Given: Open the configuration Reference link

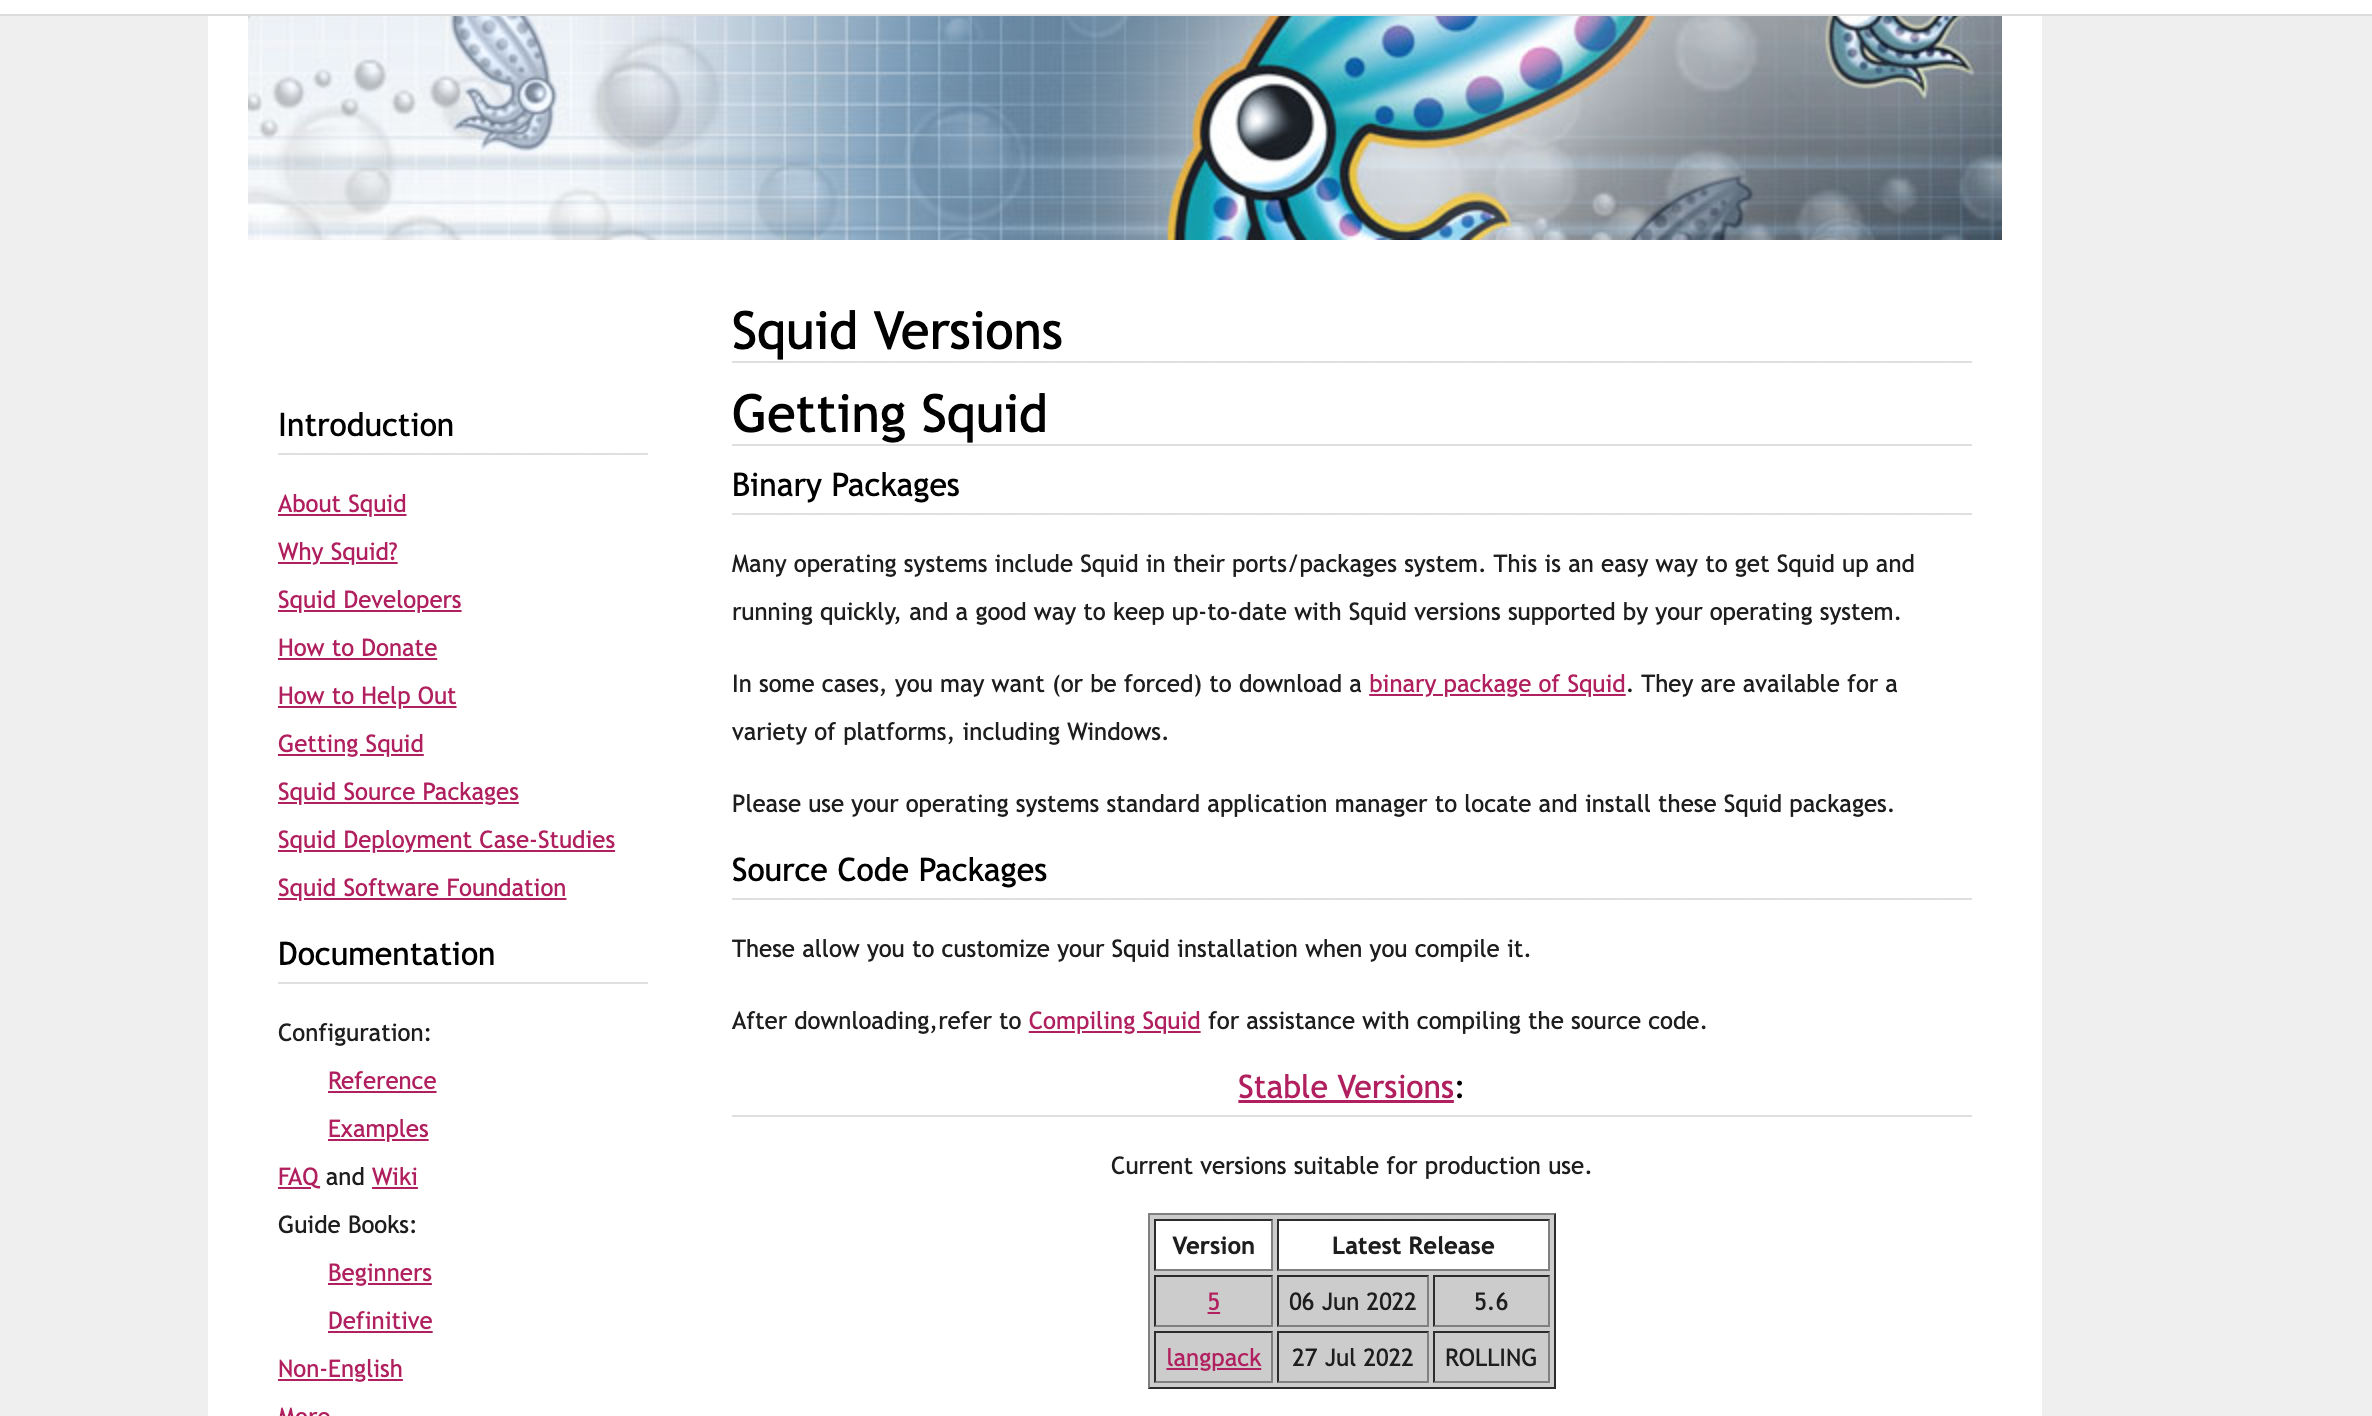Looking at the screenshot, I should tap(381, 1081).
